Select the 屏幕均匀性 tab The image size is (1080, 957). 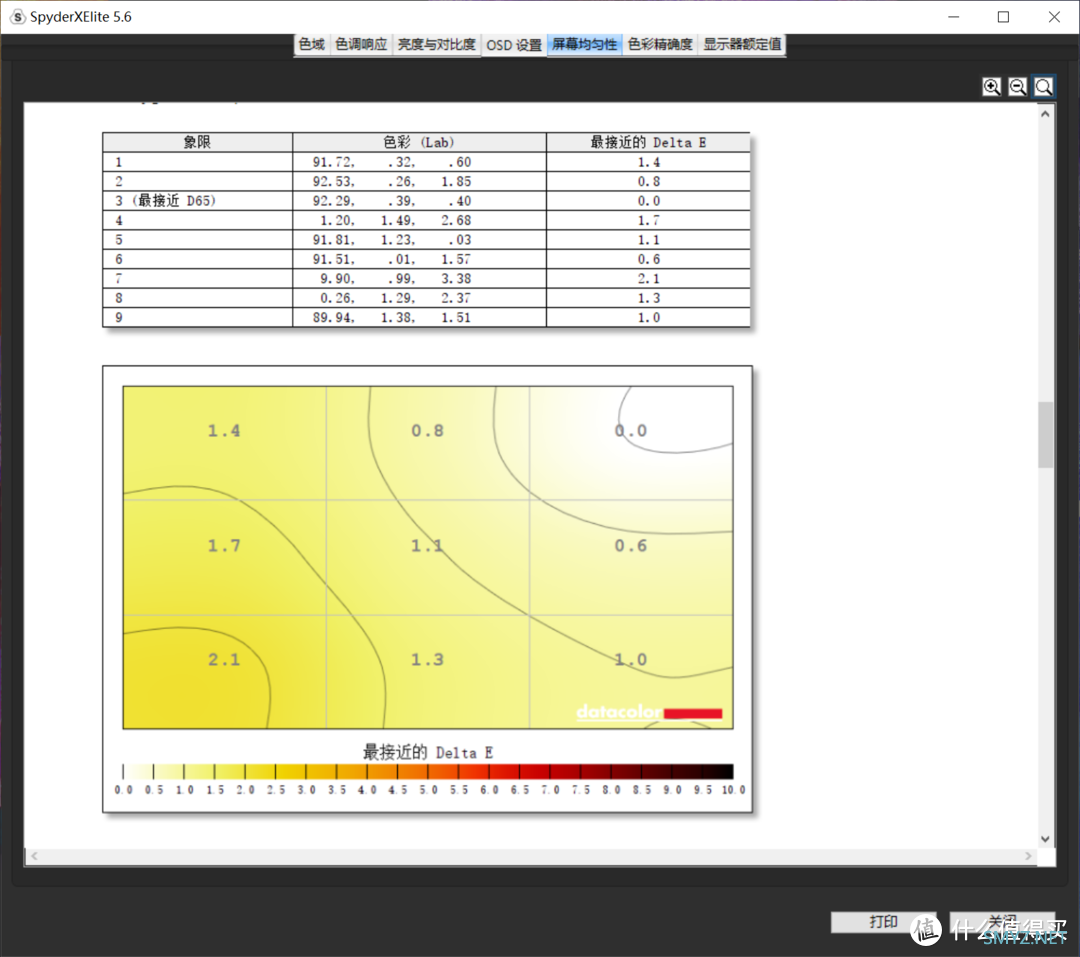pos(585,45)
